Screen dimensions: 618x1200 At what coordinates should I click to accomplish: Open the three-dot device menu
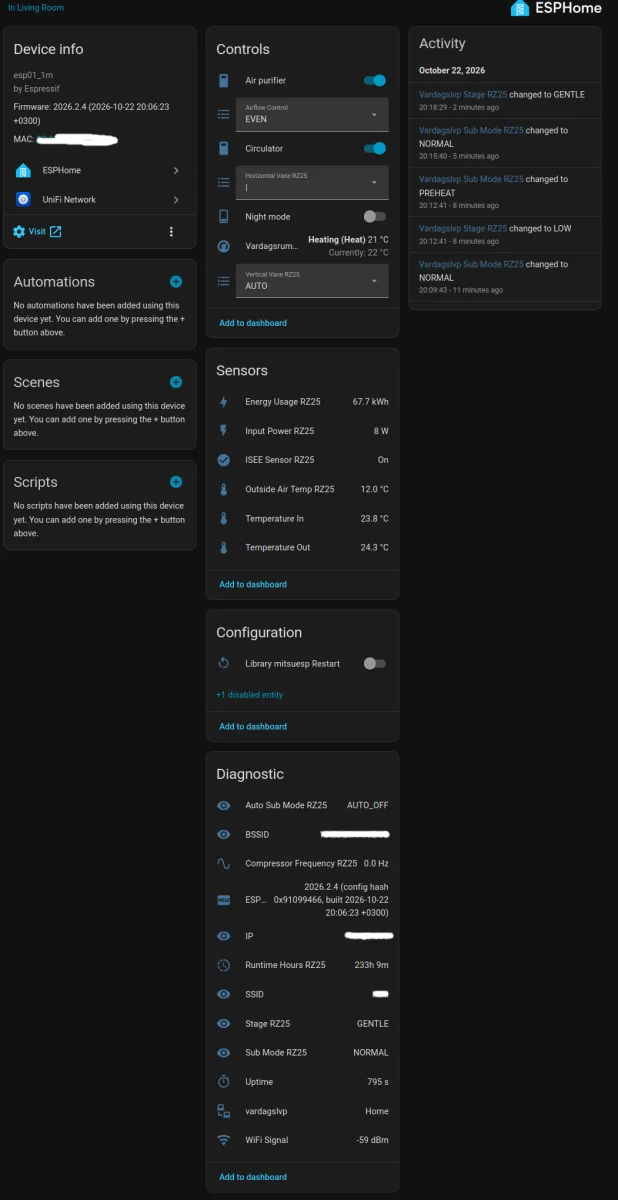171,232
